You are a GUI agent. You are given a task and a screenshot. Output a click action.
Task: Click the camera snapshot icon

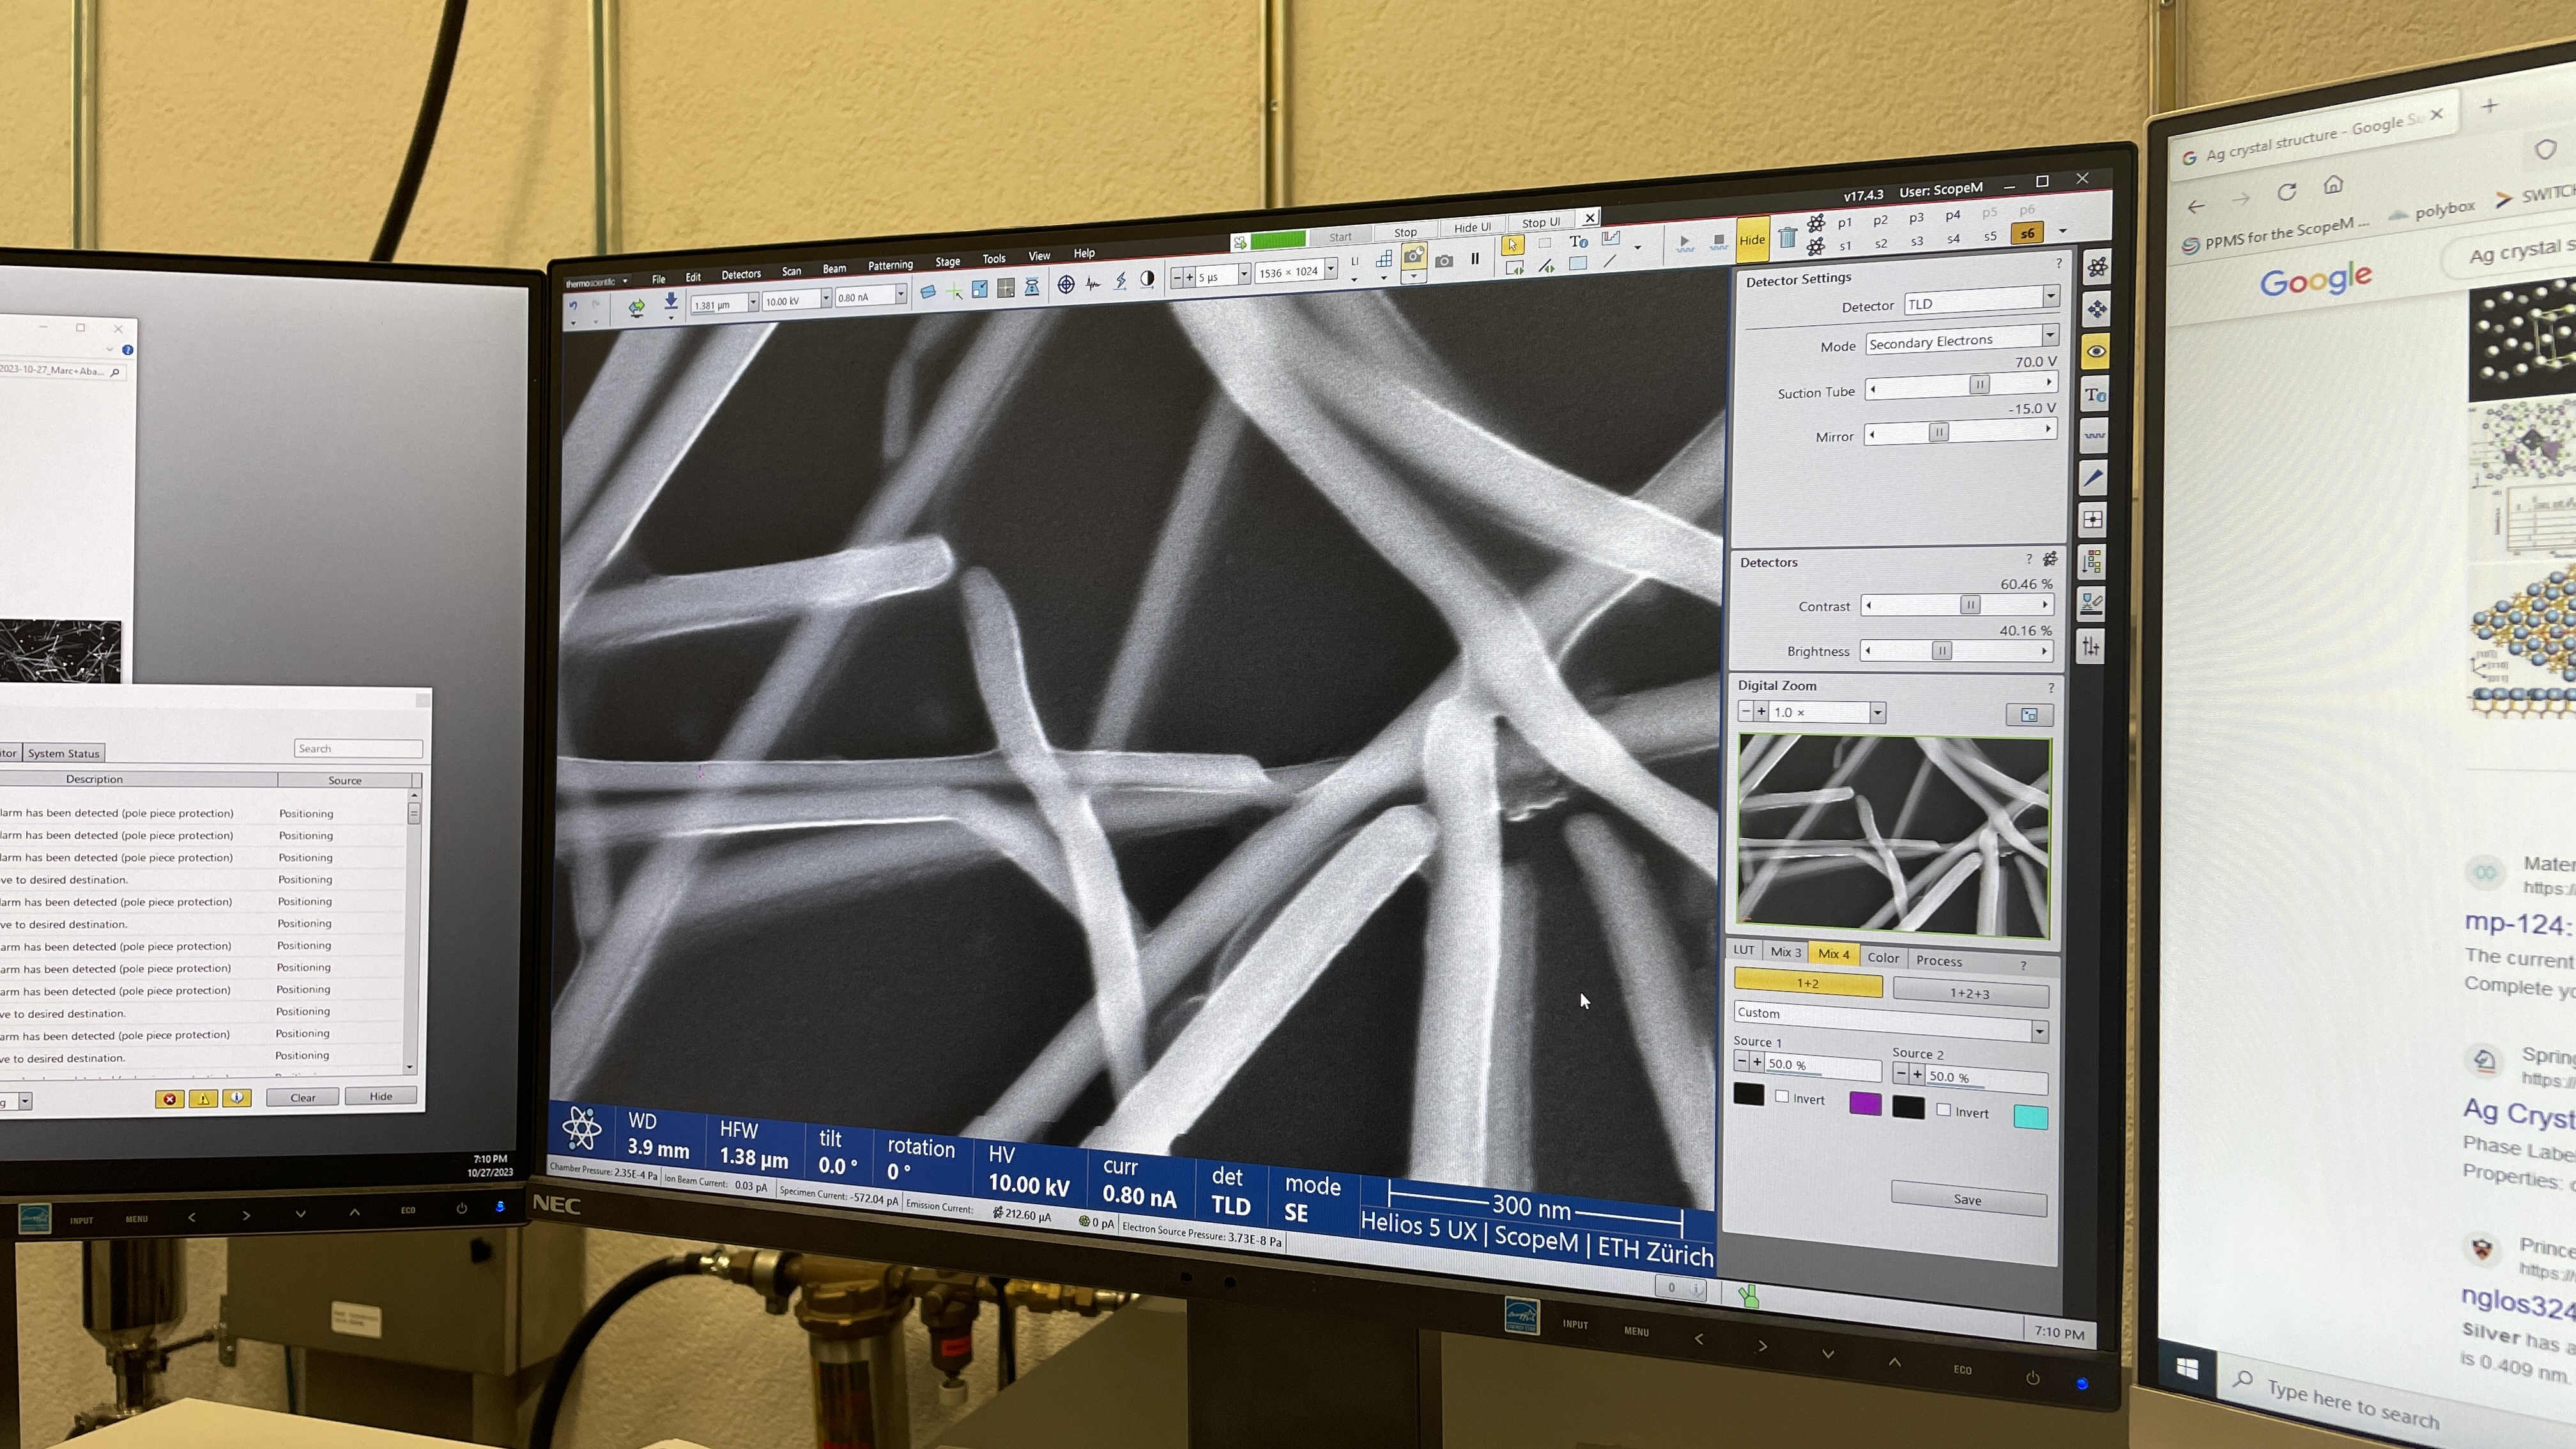[x=1444, y=261]
